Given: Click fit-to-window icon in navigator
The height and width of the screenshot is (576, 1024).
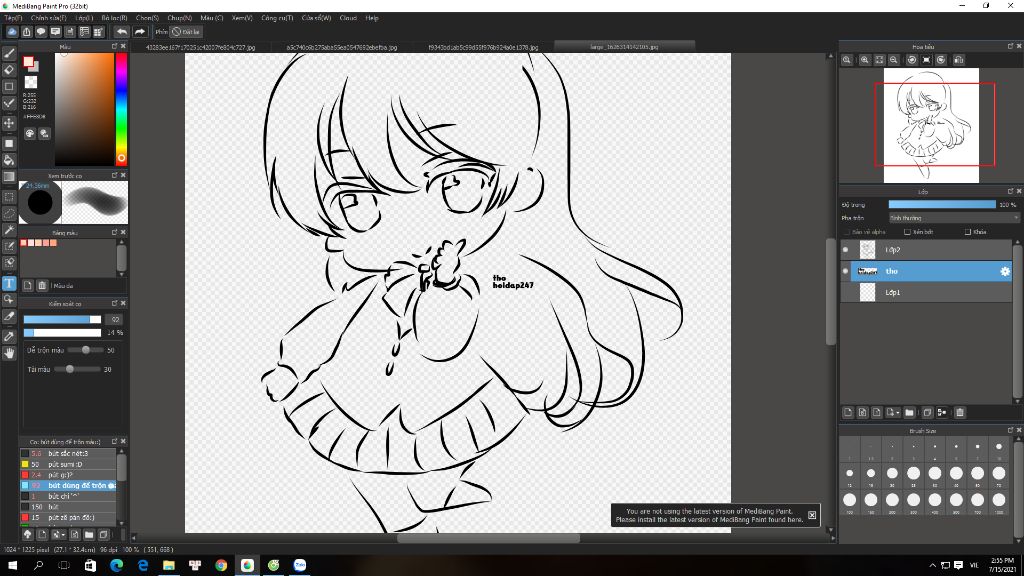Looking at the screenshot, I should (879, 59).
